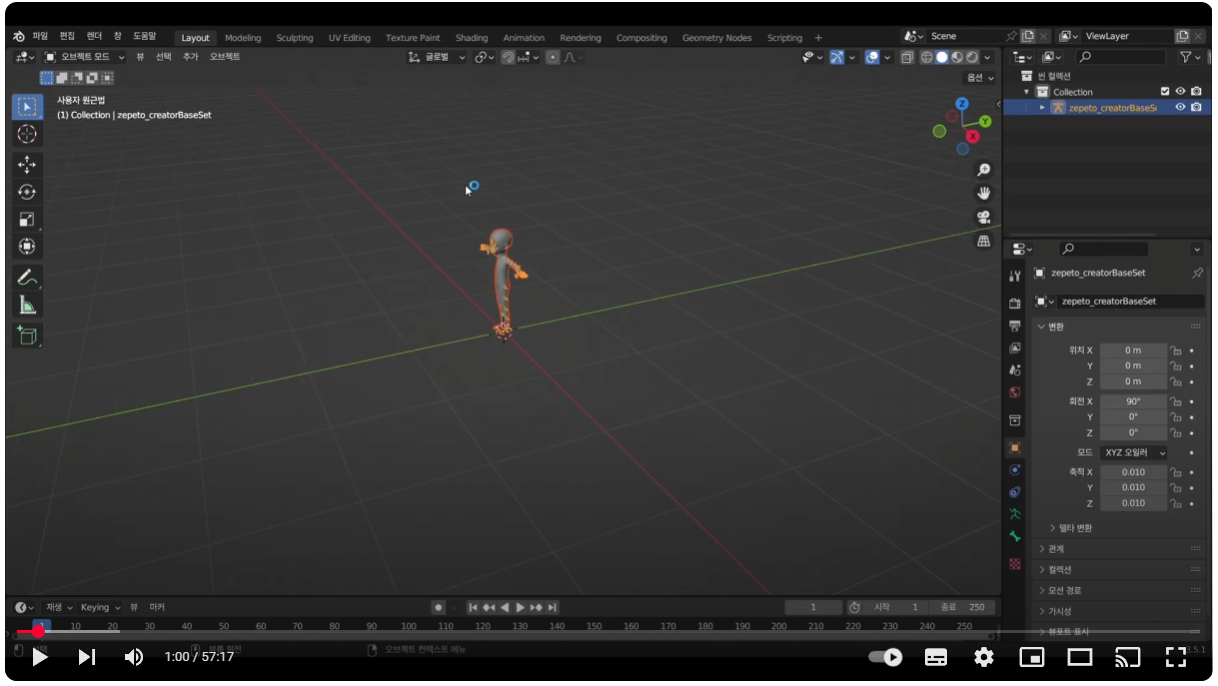Open the Bone properties tab
Screen dimensions: 1218x686
point(1015,537)
